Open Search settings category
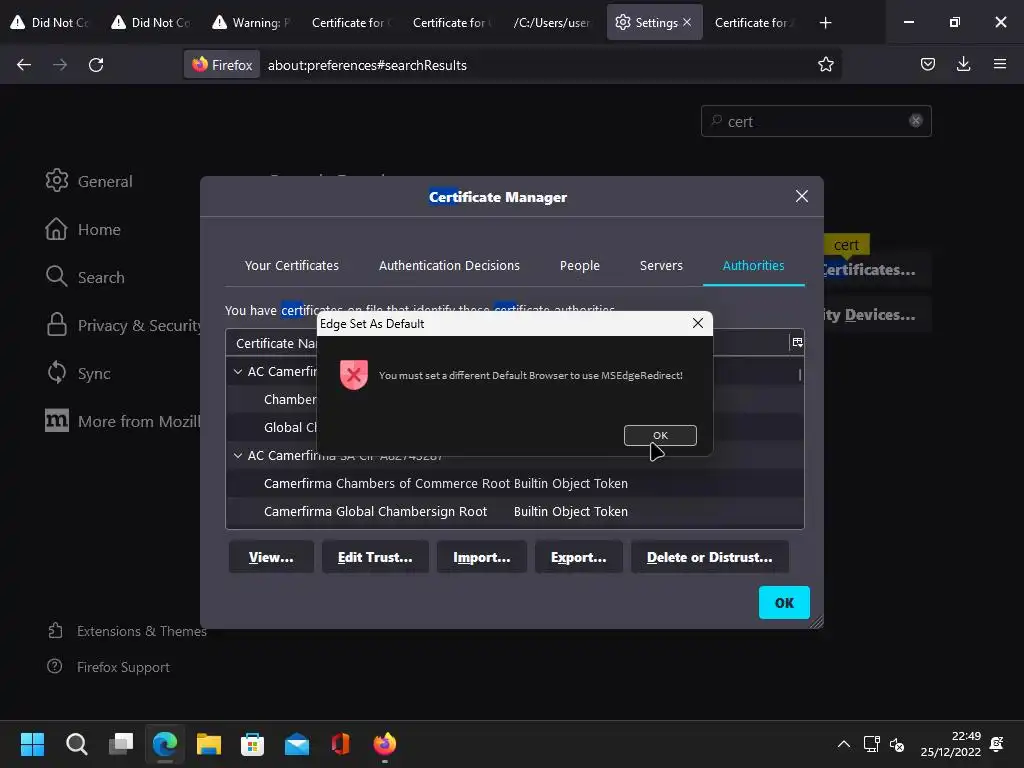Viewport: 1024px width, 768px height. [85, 277]
